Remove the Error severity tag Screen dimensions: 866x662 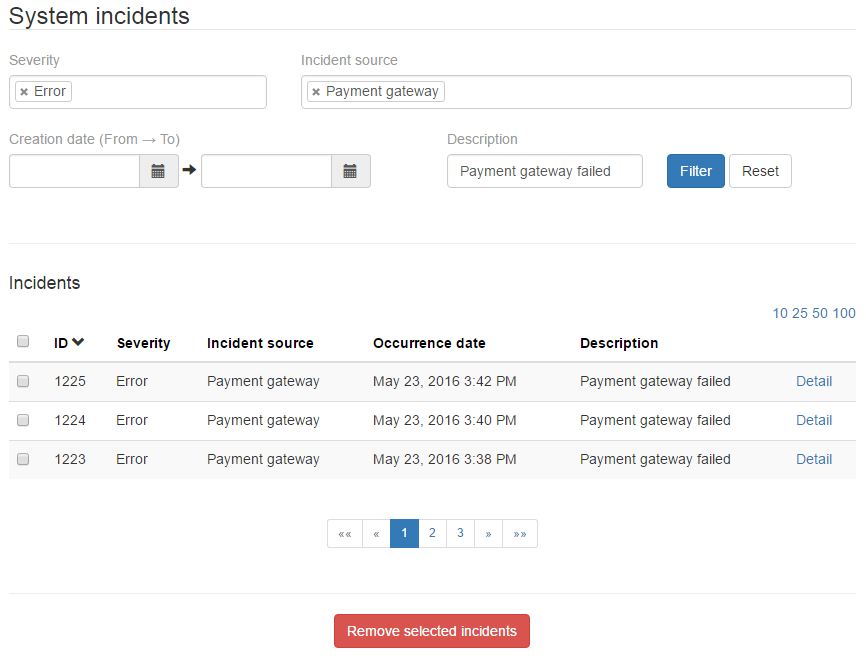pos(24,92)
